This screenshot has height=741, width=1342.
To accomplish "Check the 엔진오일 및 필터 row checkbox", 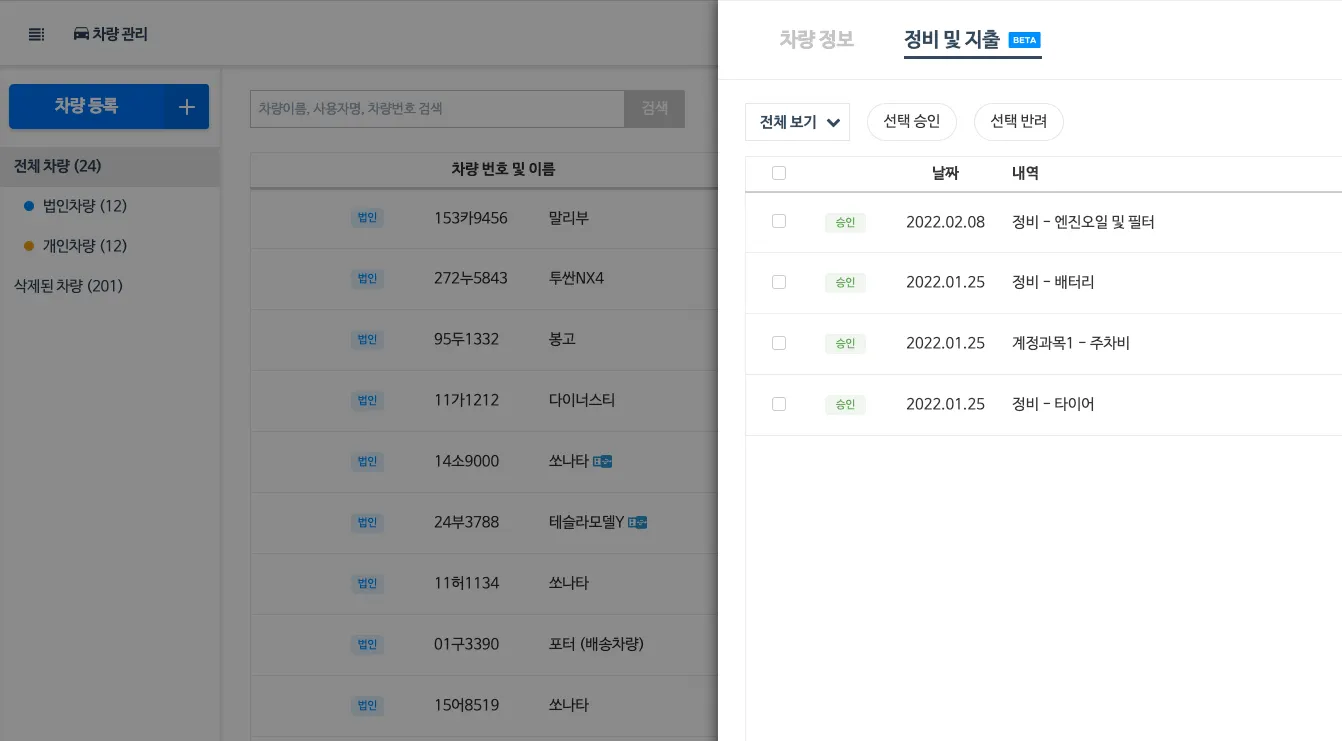I will (779, 221).
